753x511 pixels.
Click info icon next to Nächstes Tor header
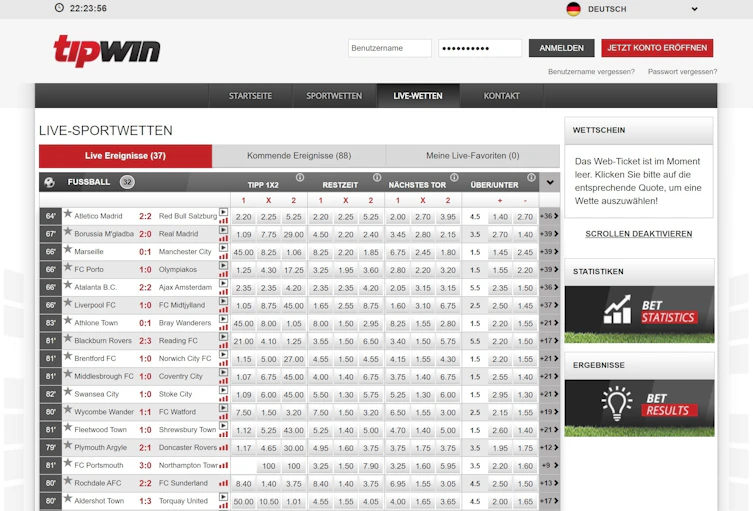pos(454,178)
